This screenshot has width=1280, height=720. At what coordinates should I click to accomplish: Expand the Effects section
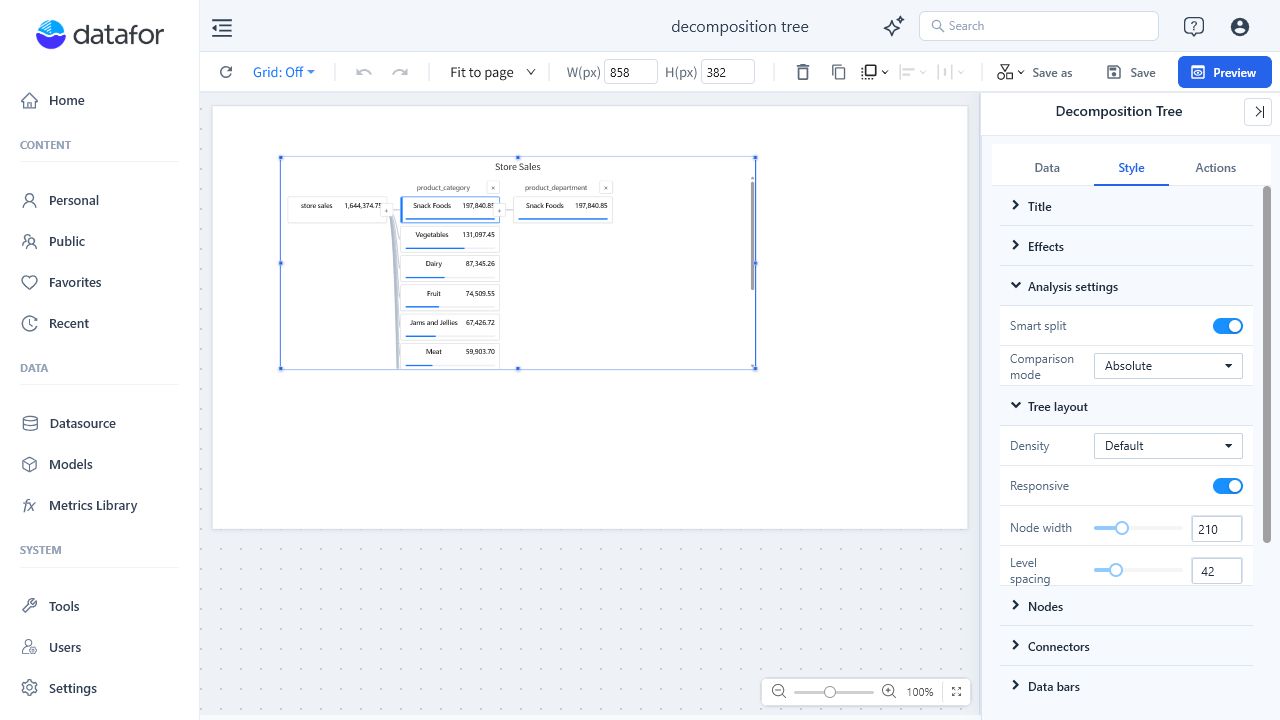(1126, 246)
